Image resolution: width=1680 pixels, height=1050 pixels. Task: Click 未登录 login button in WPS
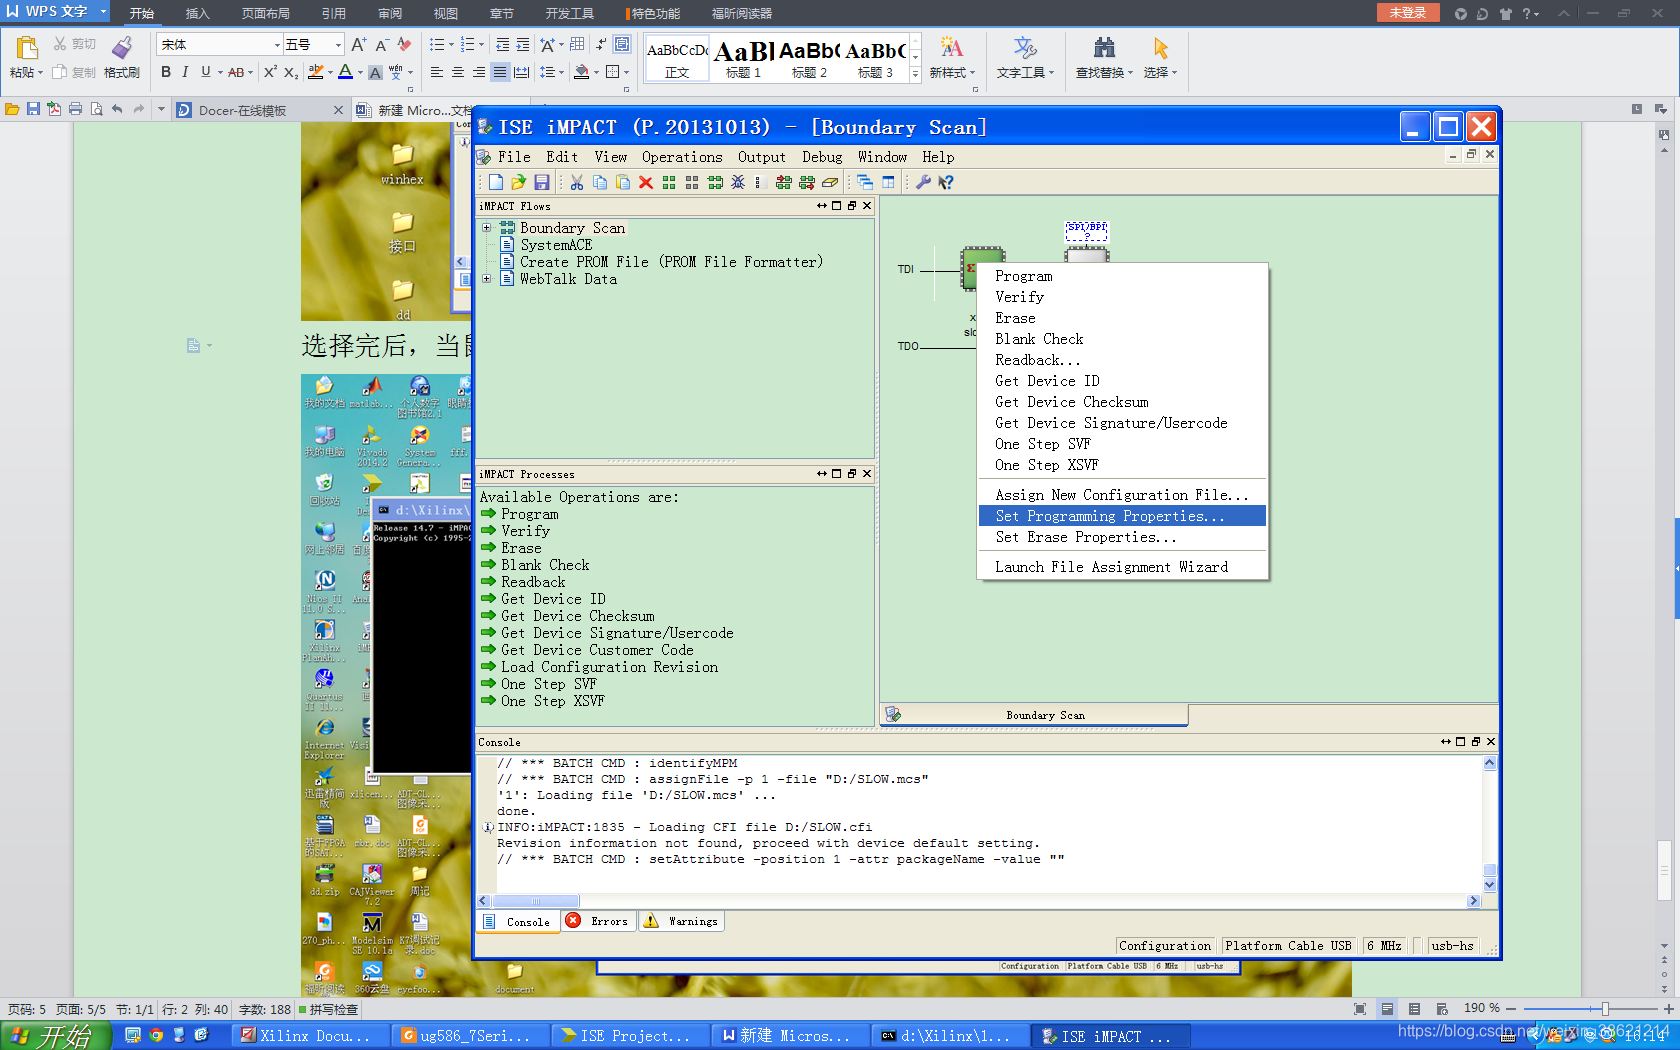(x=1408, y=12)
